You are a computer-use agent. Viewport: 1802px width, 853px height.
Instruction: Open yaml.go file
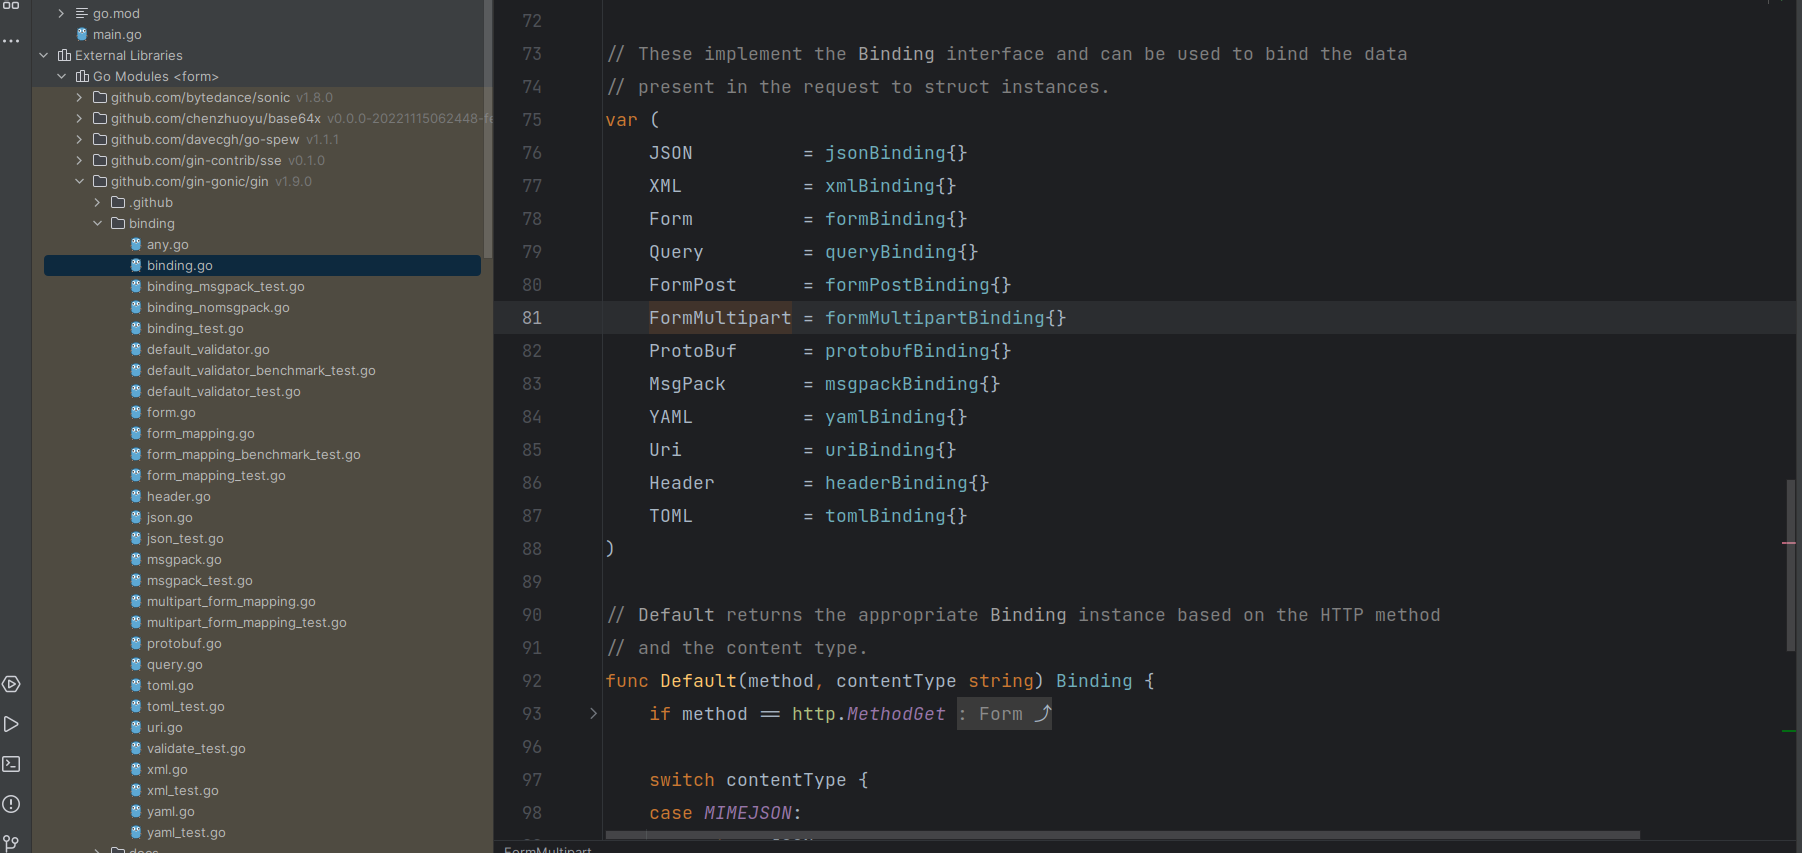[x=170, y=811]
